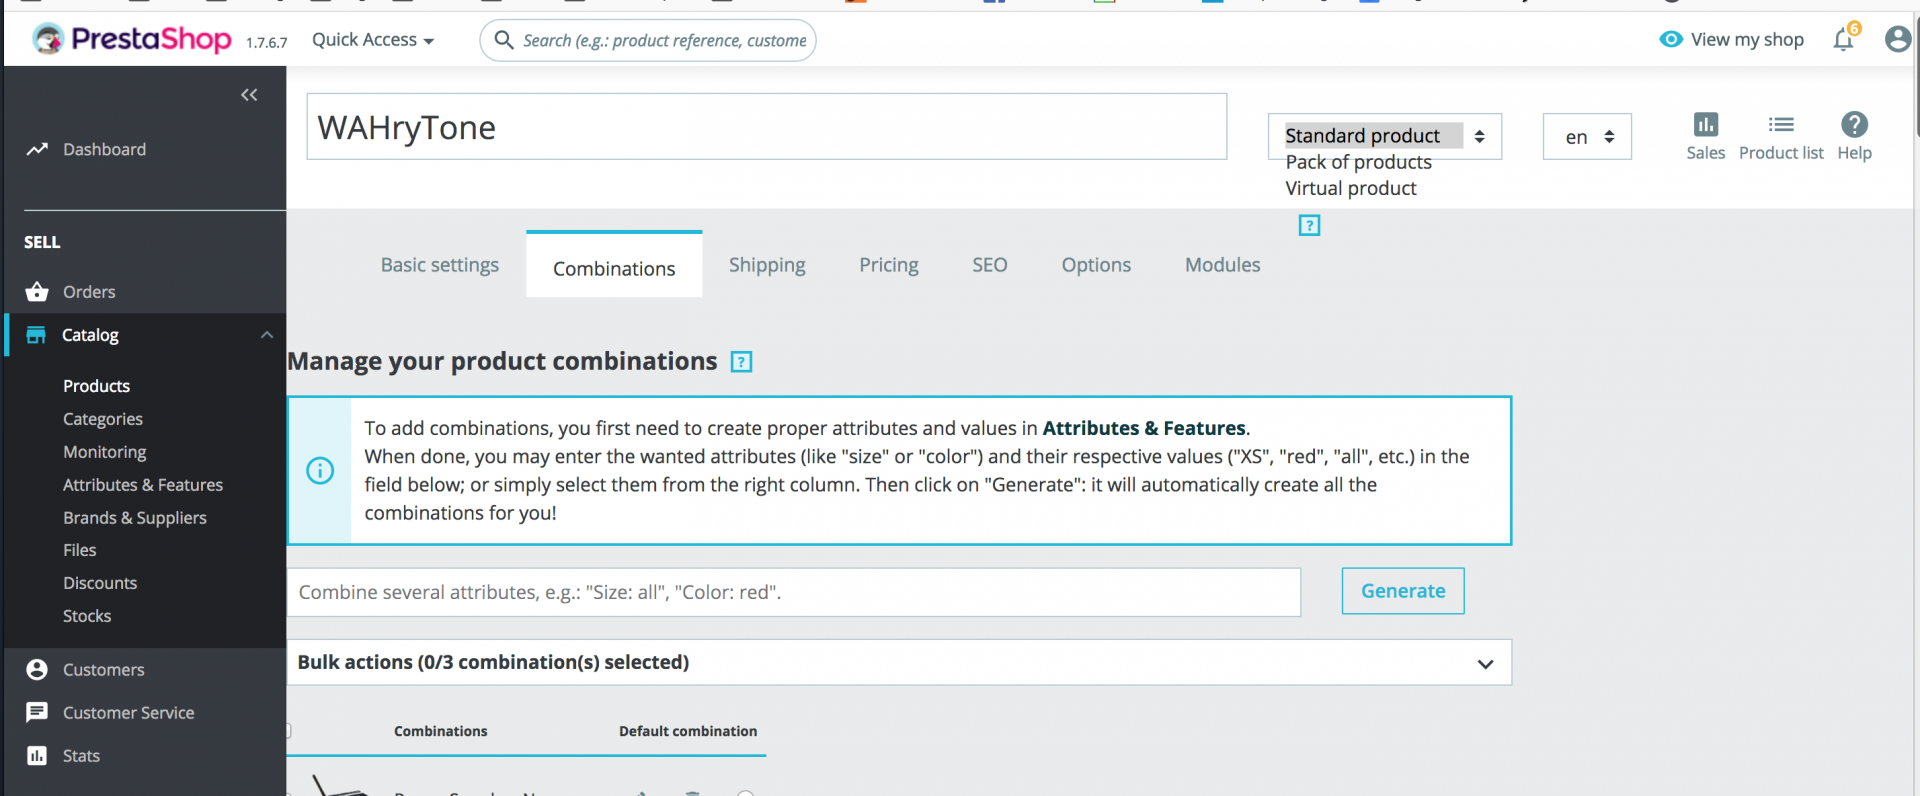1920x796 pixels.
Task: Open Sales stats icon
Action: [x=1705, y=125]
